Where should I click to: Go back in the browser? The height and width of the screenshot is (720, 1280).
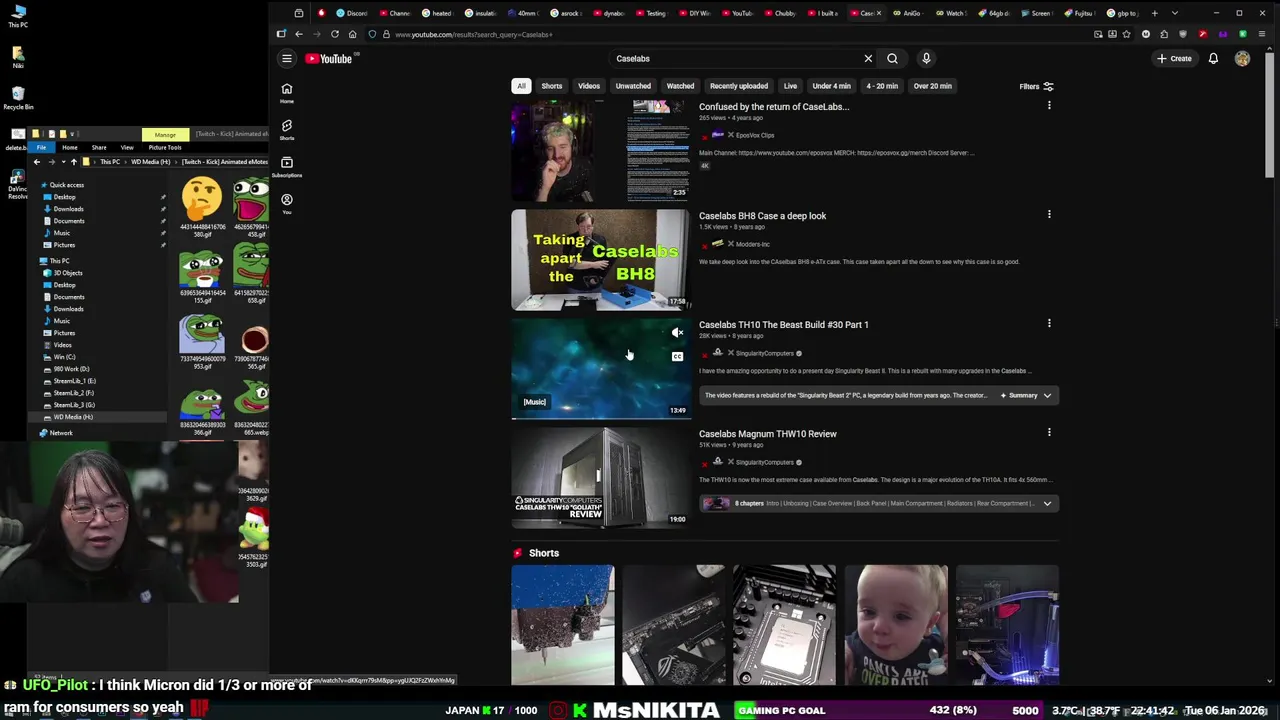(298, 34)
